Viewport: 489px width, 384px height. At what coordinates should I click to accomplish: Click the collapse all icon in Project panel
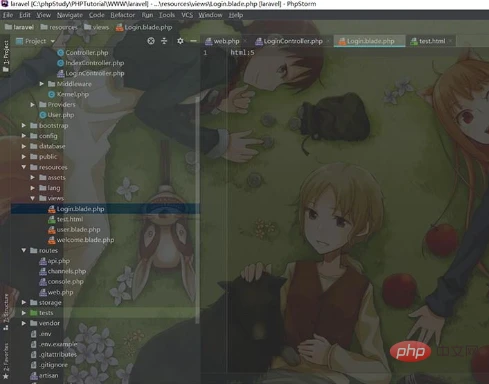(164, 41)
